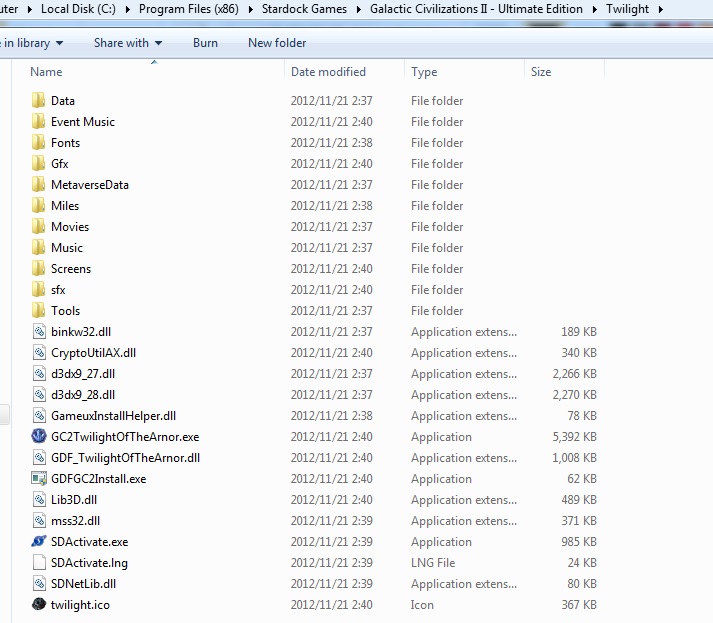Click the Icon type cell for twilight.ico
The width and height of the screenshot is (713, 623).
422,604
